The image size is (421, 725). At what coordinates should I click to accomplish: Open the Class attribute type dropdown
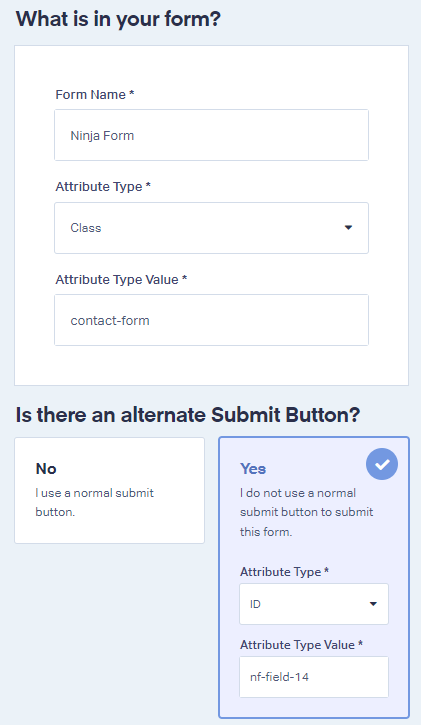pos(211,227)
